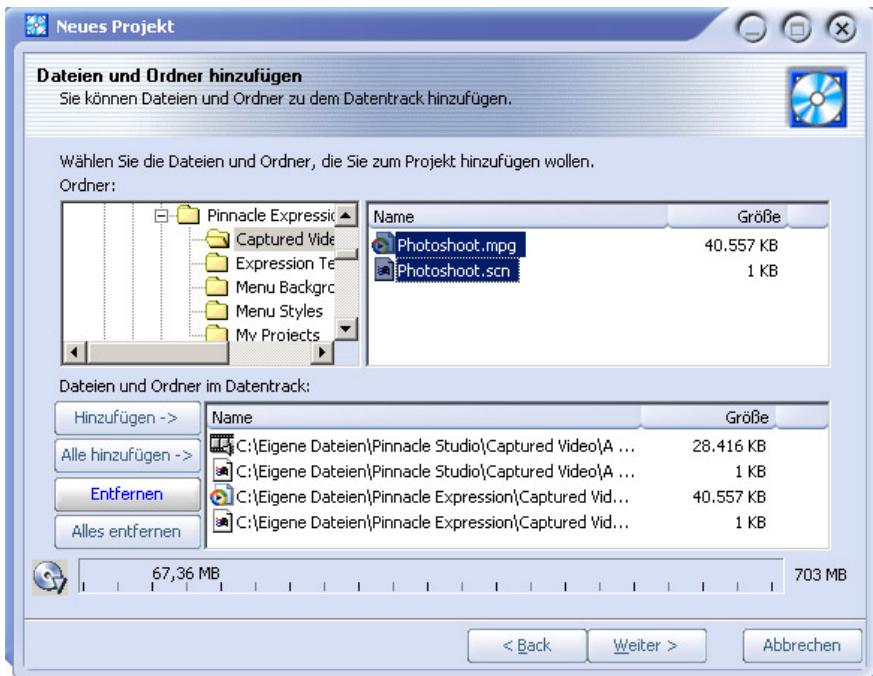The width and height of the screenshot is (873, 676).
Task: Sort files by the upper Größe column header
Action: point(728,217)
